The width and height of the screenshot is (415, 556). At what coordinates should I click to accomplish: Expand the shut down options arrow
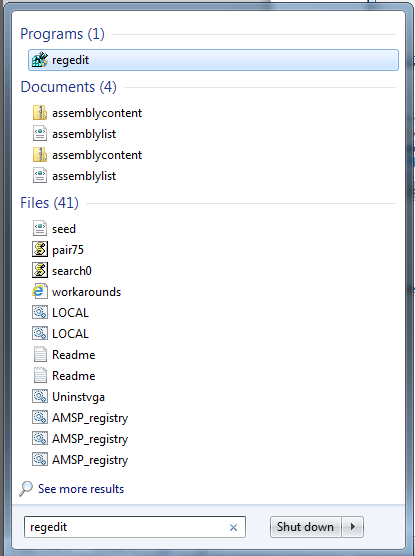click(x=353, y=527)
